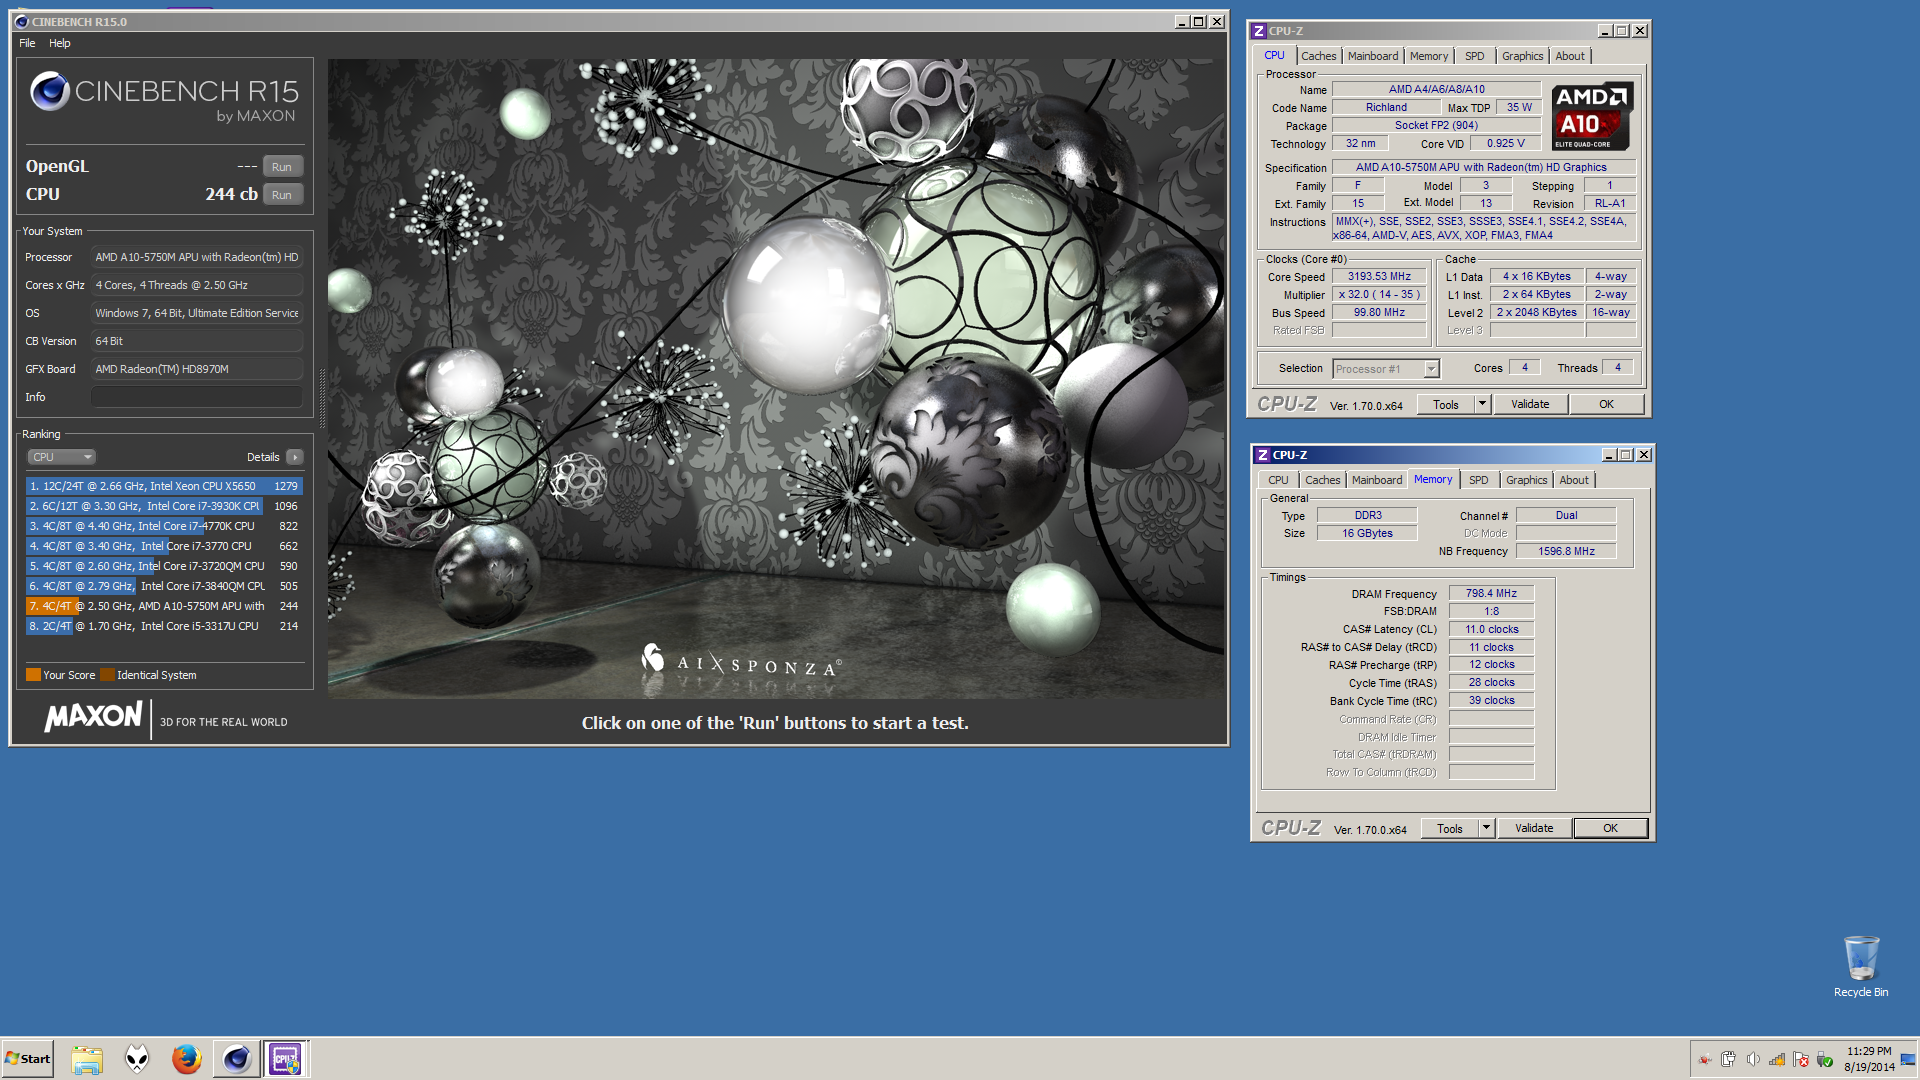1920x1080 pixels.
Task: Select ranking row Intel Core i7-3840QM
Action: (164, 586)
